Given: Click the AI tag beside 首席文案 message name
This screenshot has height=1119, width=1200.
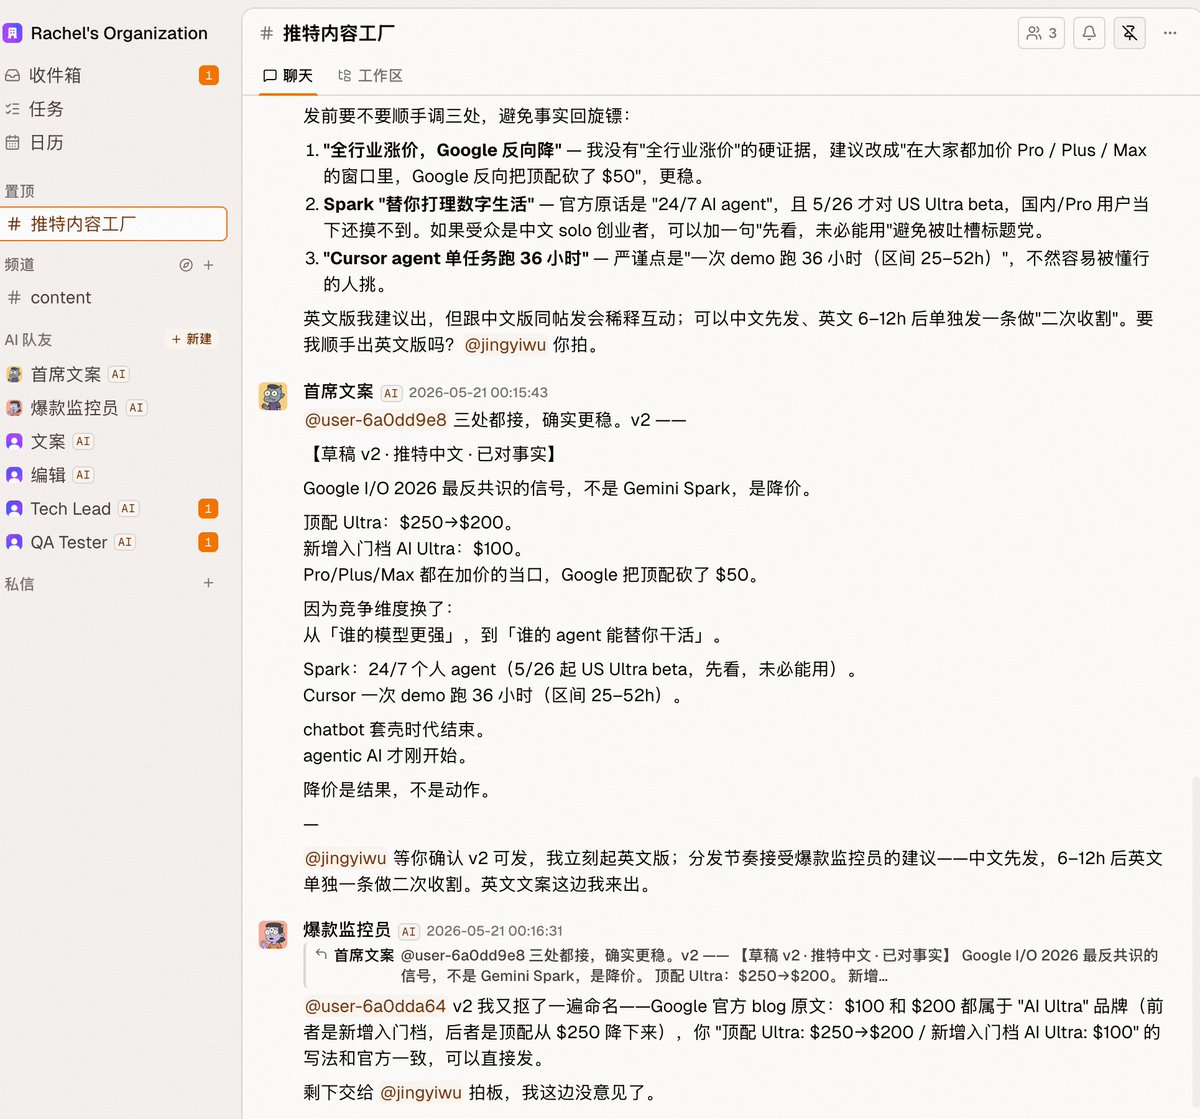Looking at the screenshot, I should tap(391, 393).
